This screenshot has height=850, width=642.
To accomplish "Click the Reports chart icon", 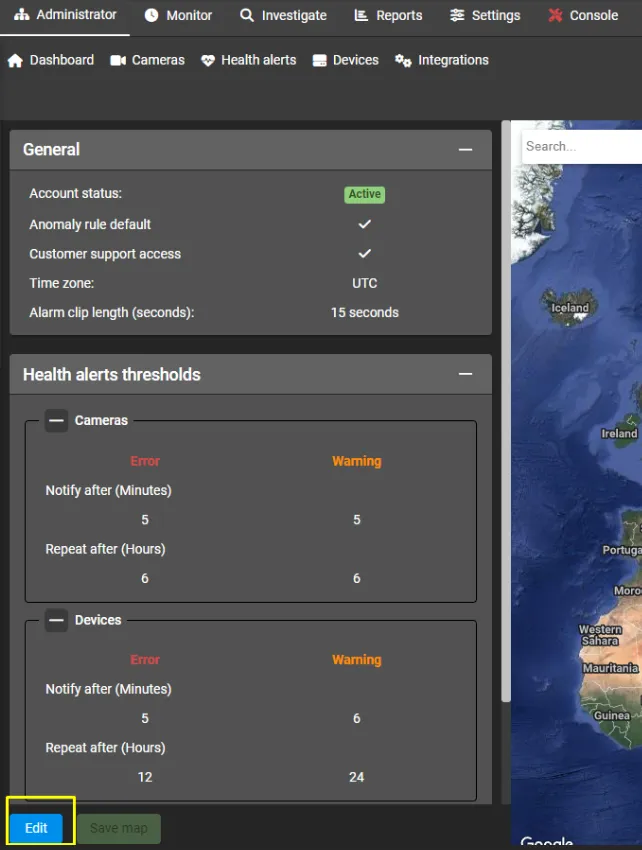I will click(x=361, y=15).
